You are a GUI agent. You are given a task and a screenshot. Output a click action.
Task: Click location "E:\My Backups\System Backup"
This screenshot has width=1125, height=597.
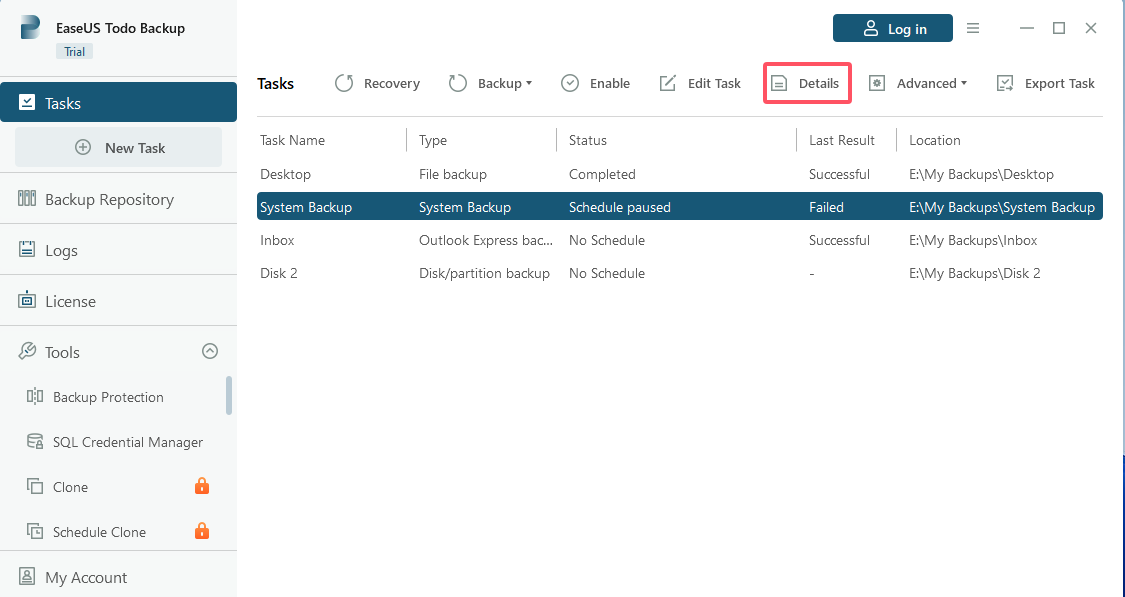[x=1002, y=207]
